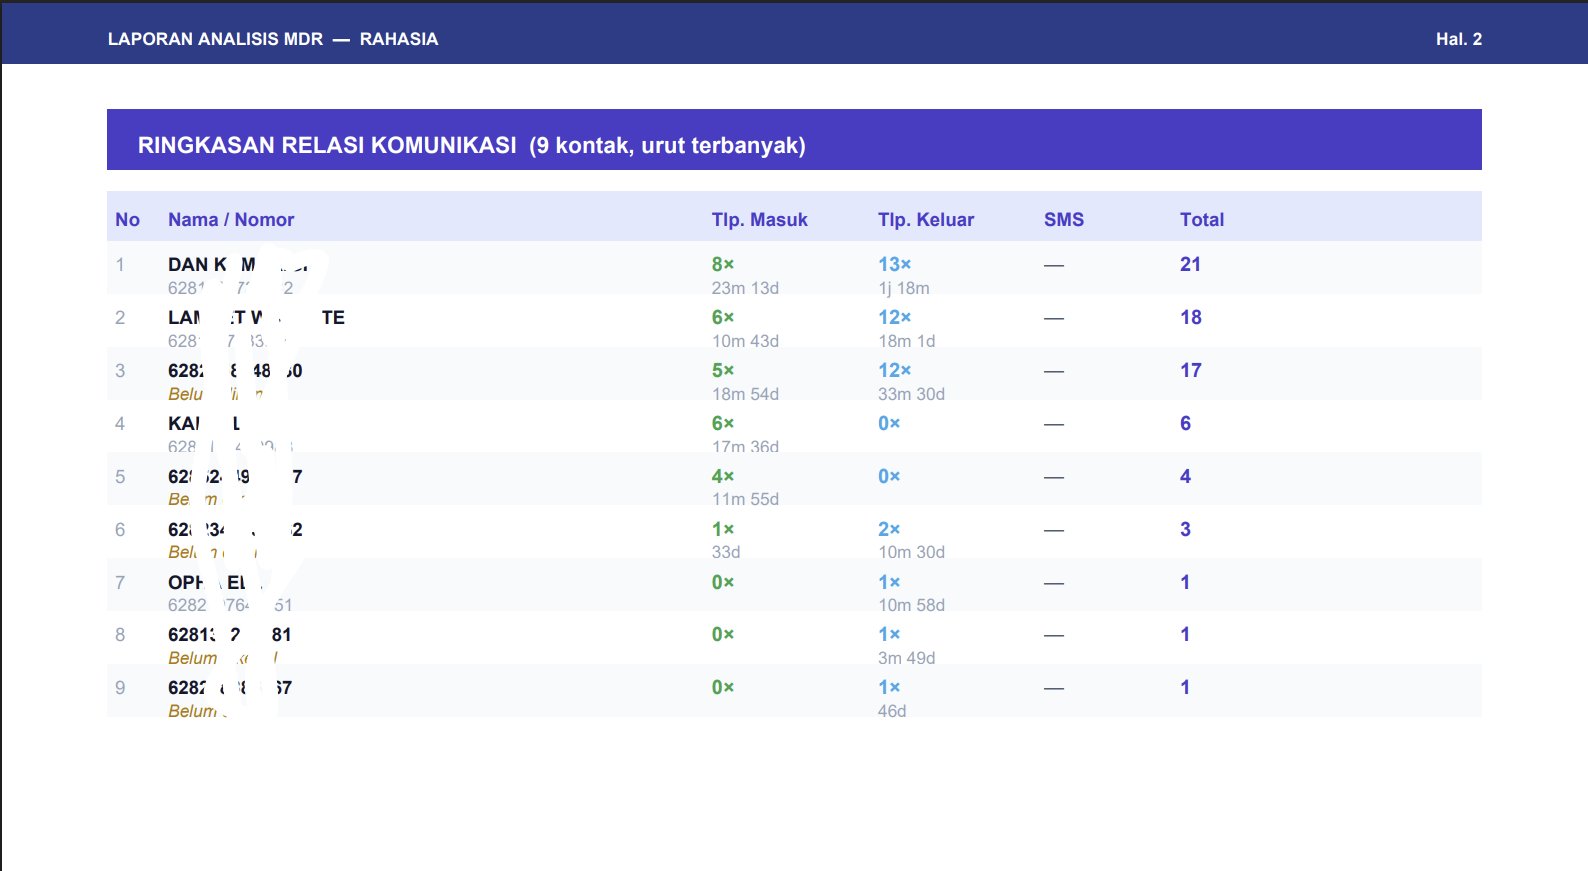
Task: Click the Hal. 2 page indicator
Action: pos(1458,39)
